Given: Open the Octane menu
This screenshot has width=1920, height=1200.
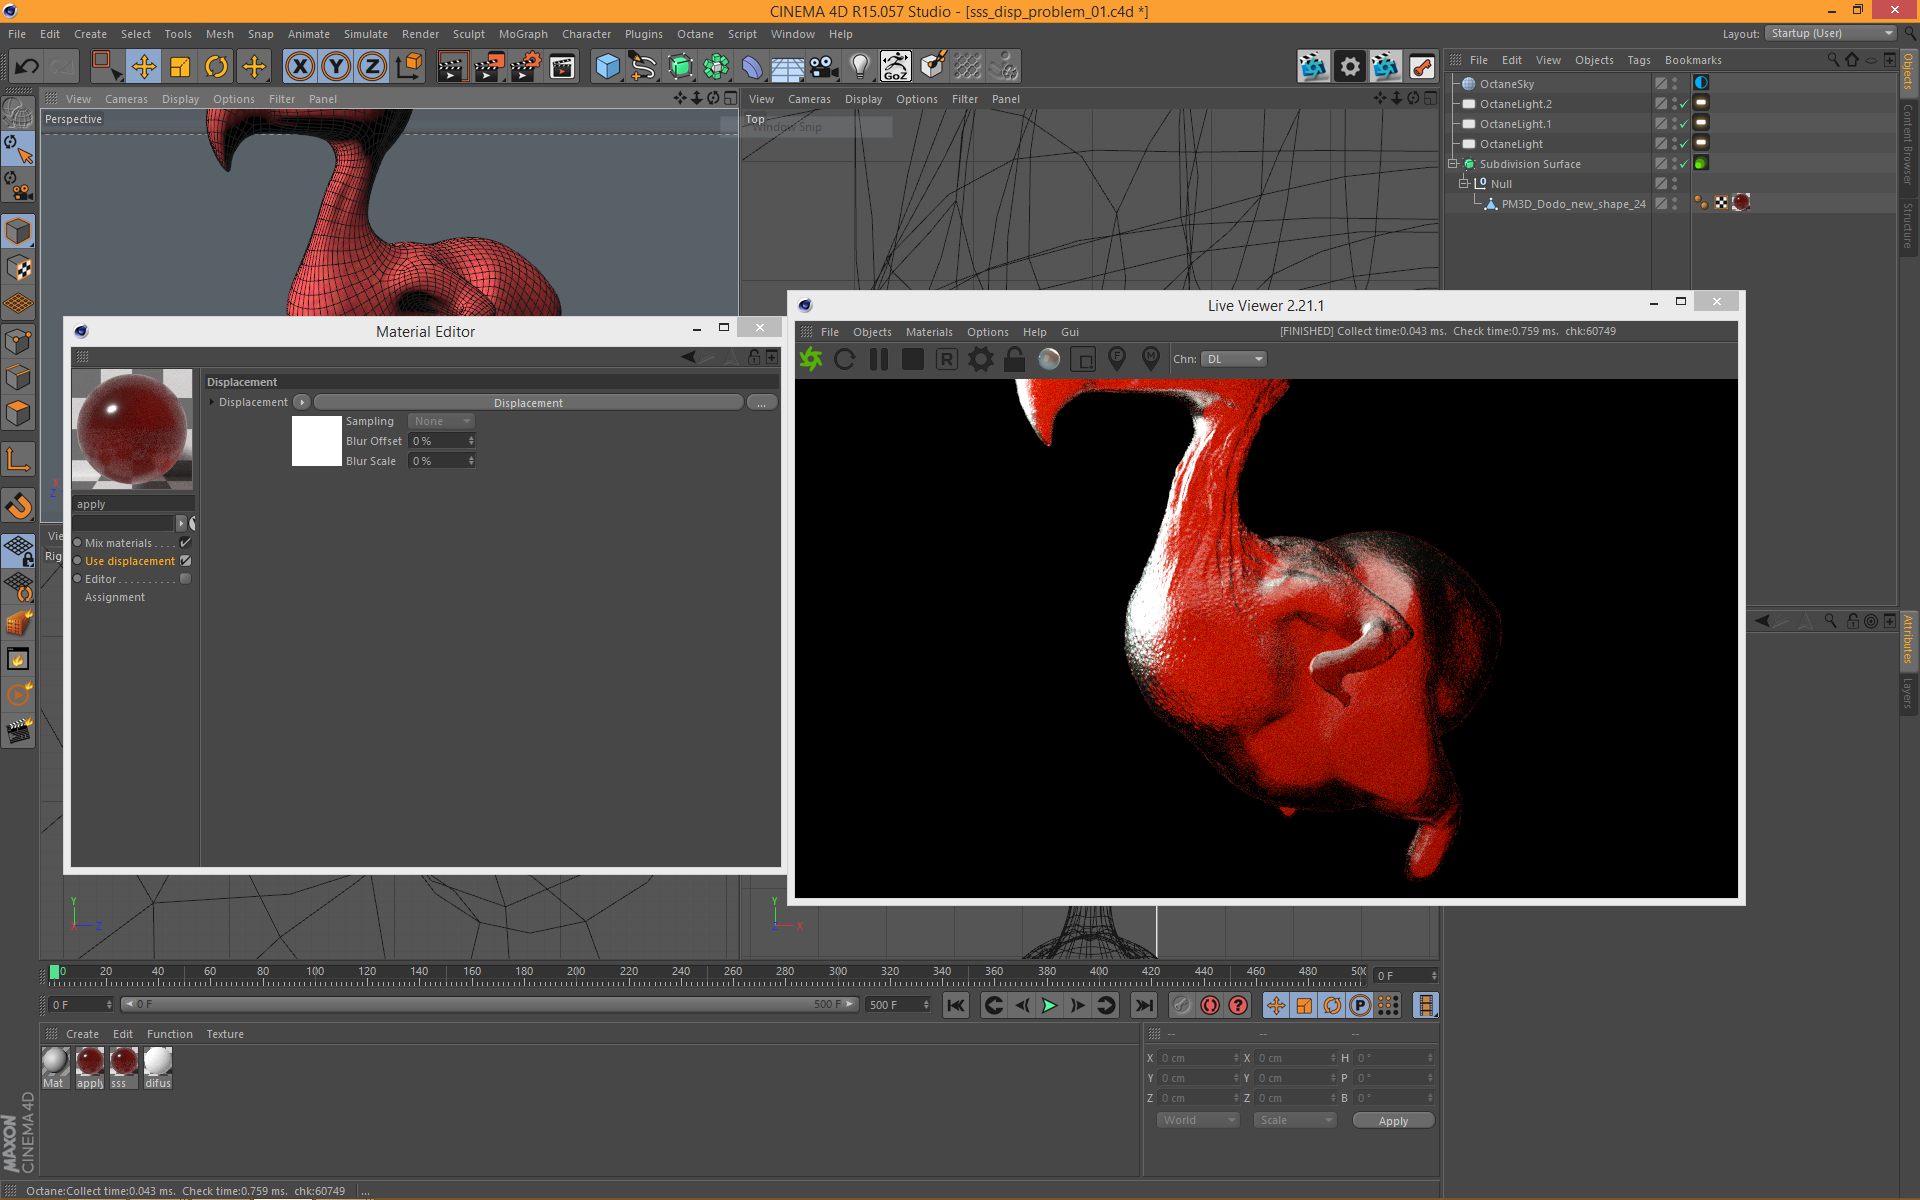Looking at the screenshot, I should pyautogui.click(x=695, y=34).
